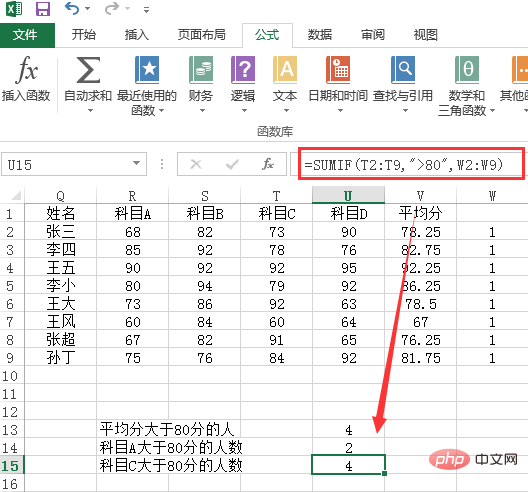Select column header Q
528x492 pixels.
[x=61, y=195]
